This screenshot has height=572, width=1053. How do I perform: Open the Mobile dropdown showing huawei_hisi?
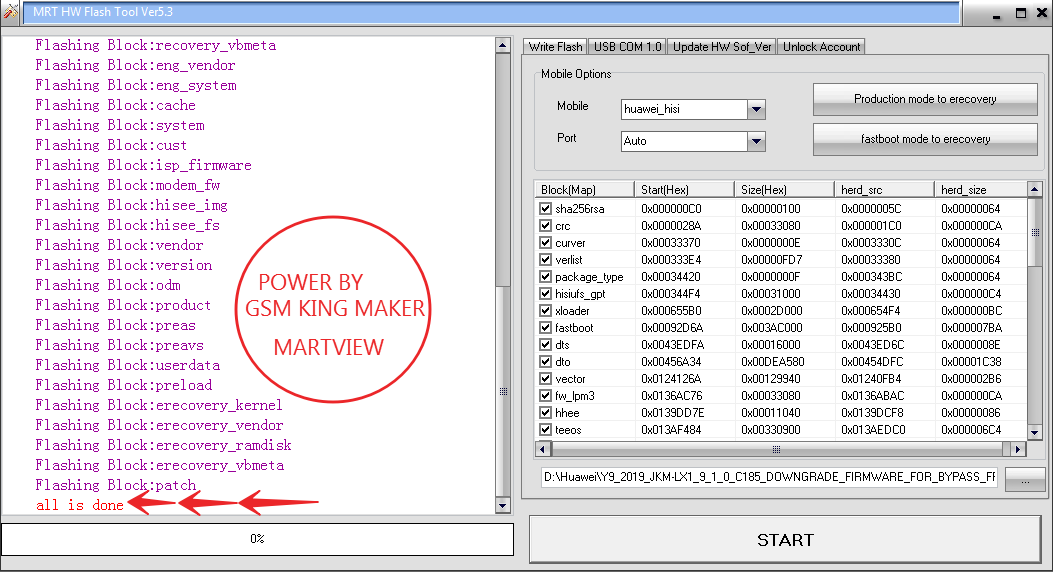pyautogui.click(x=756, y=109)
